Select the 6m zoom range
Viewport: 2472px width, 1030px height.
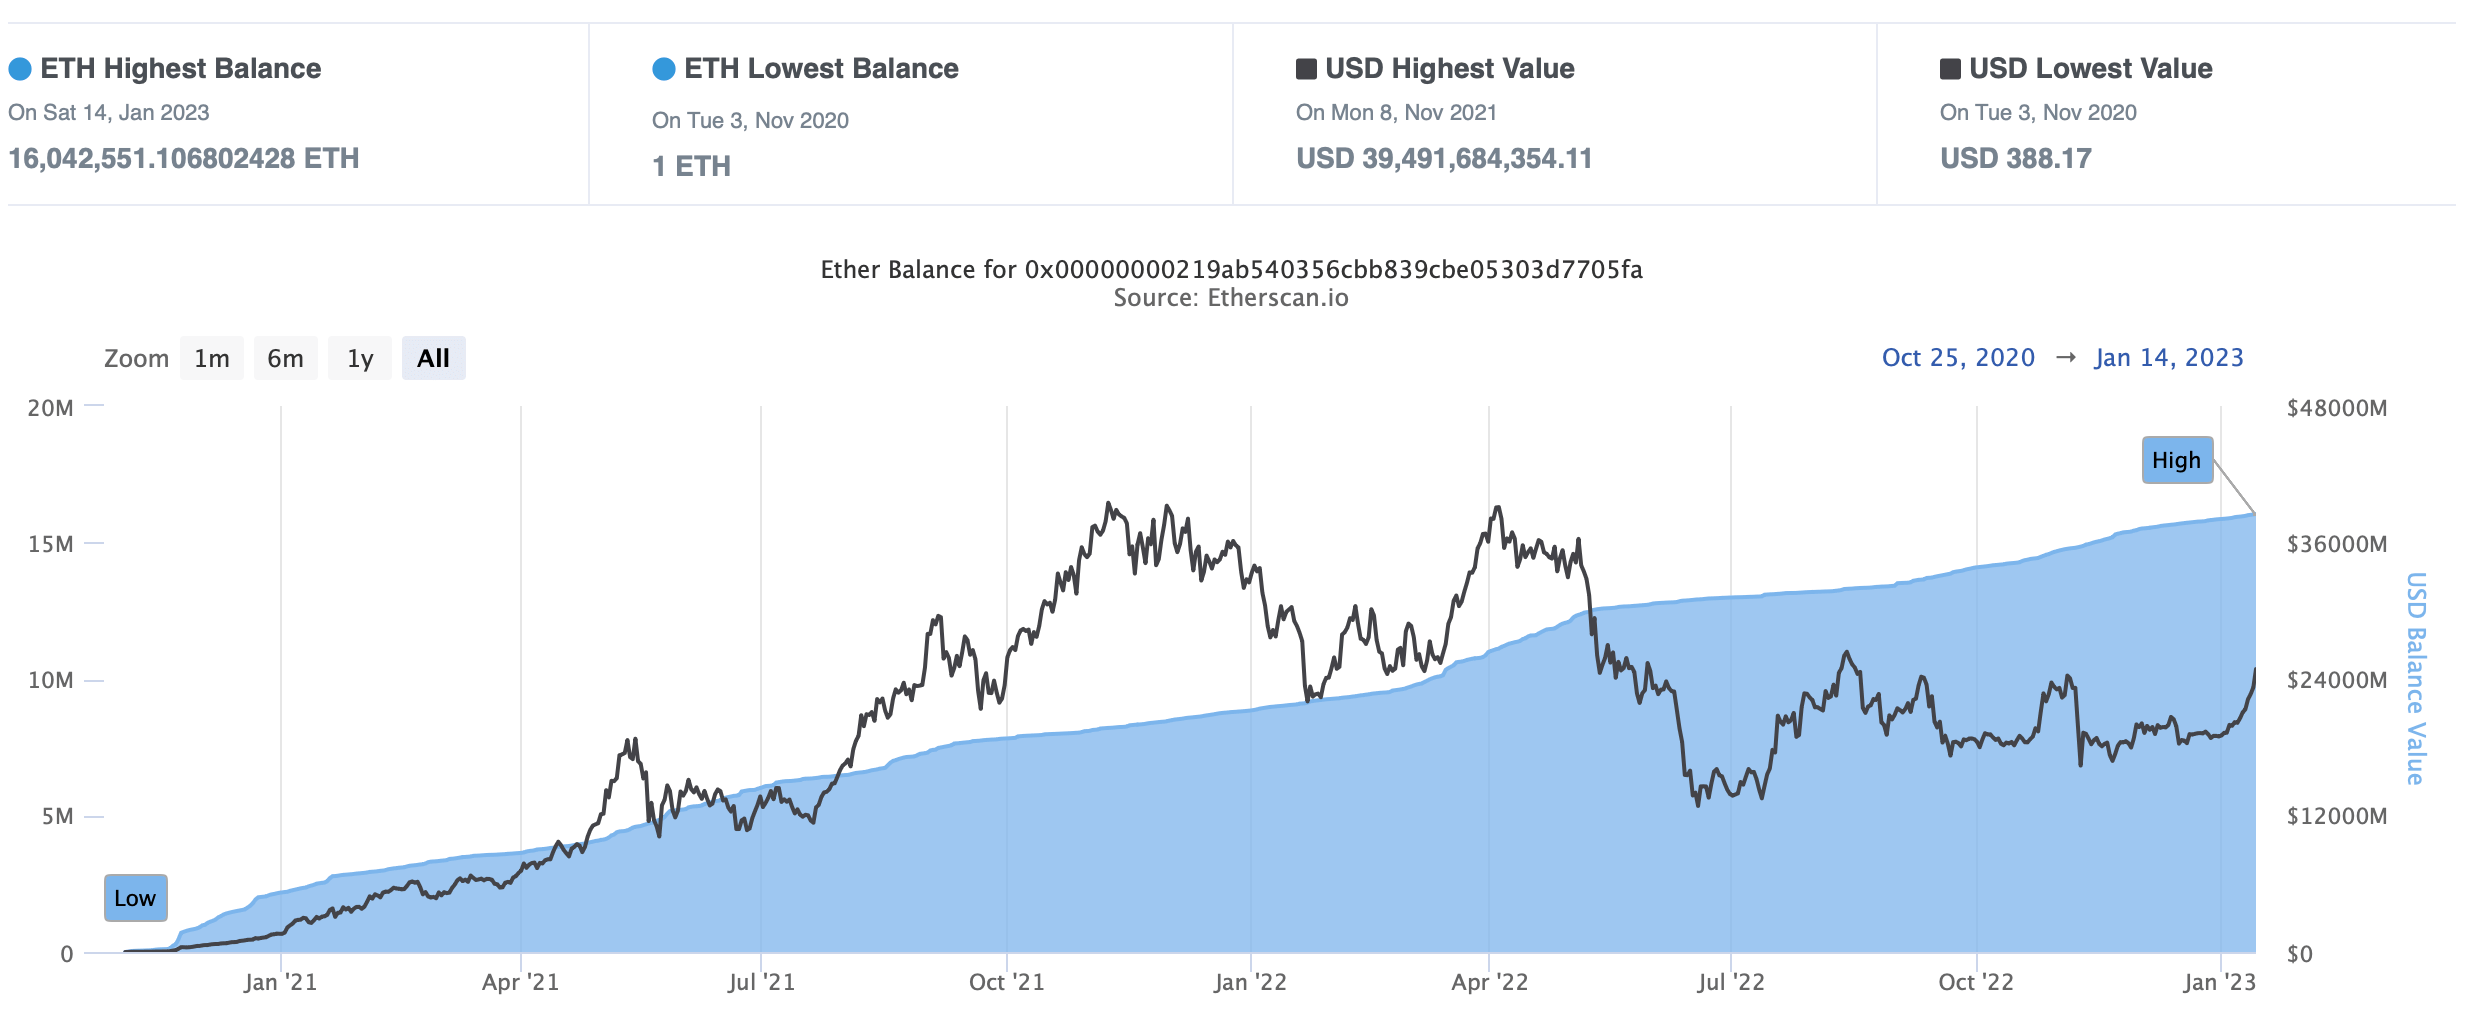click(x=285, y=358)
